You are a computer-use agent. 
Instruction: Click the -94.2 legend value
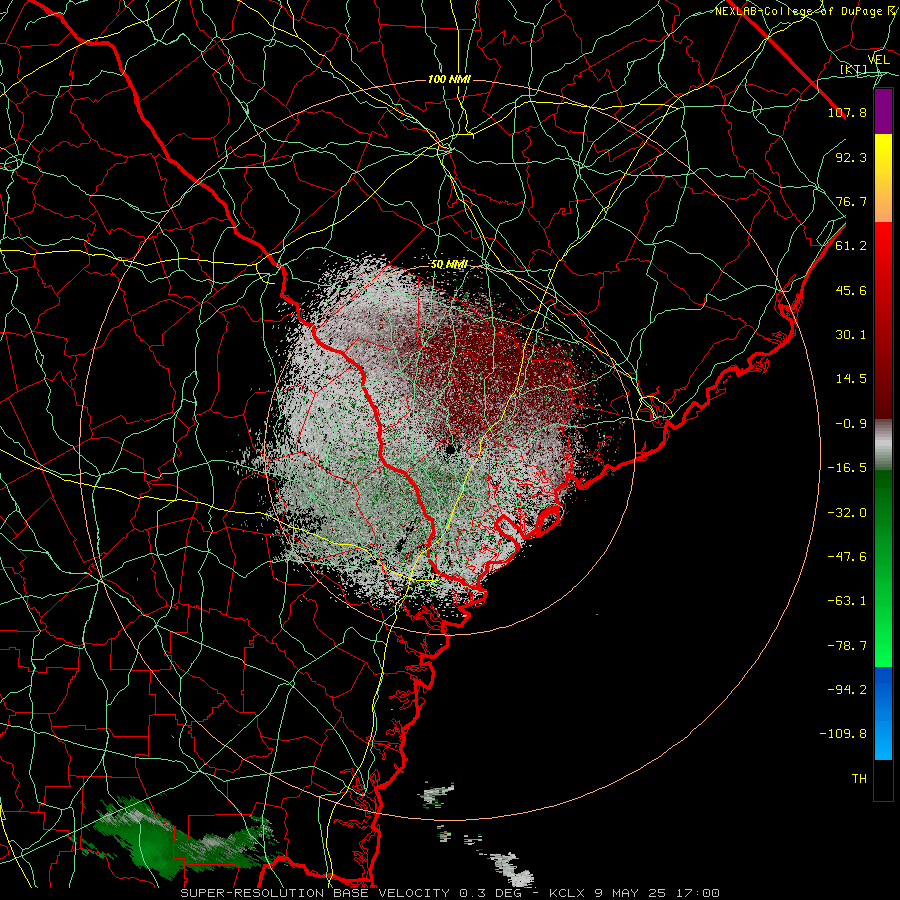click(847, 689)
